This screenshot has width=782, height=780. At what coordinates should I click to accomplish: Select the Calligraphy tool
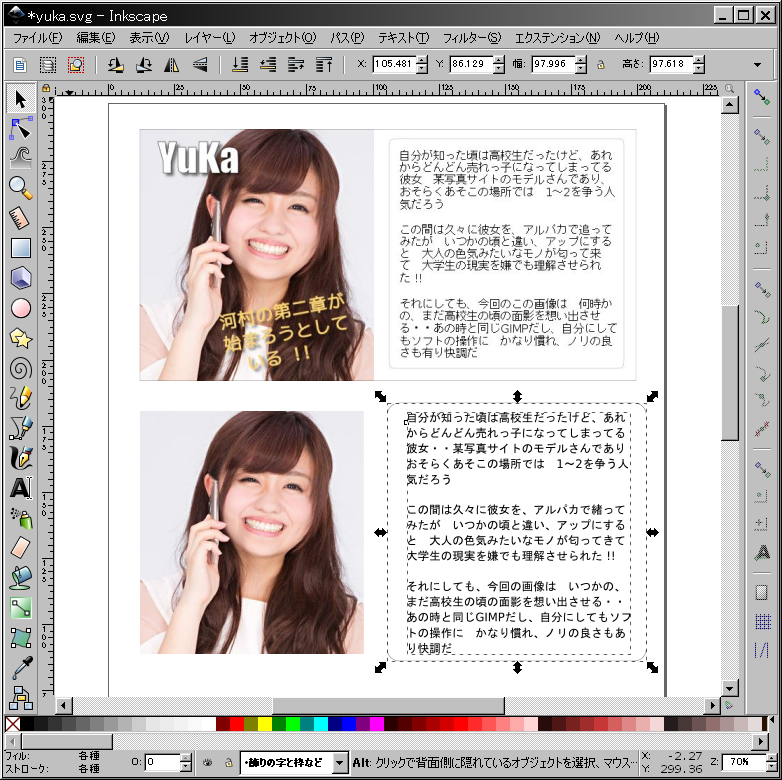click(x=21, y=458)
